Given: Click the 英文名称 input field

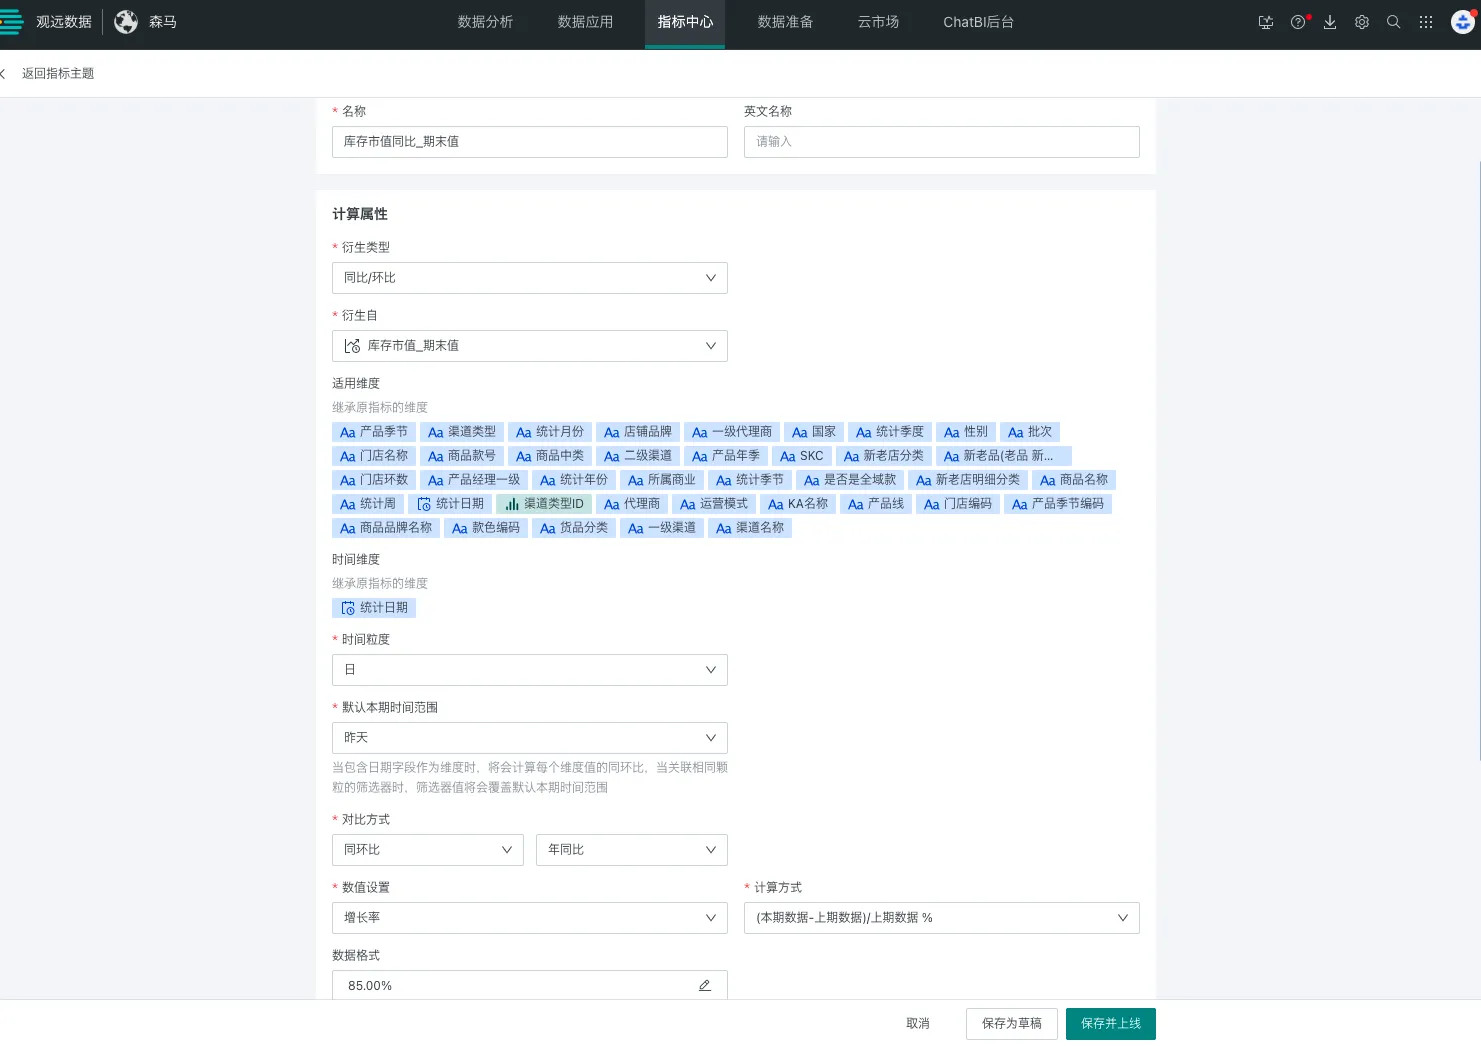Looking at the screenshot, I should tap(941, 142).
